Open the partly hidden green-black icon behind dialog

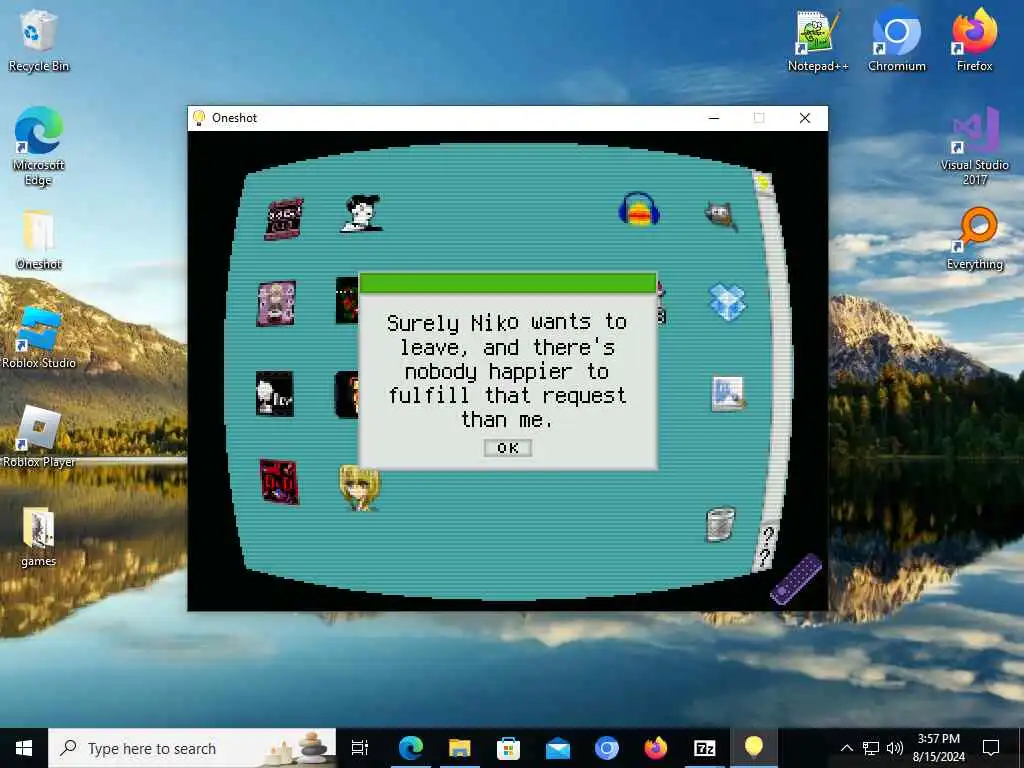pos(347,300)
